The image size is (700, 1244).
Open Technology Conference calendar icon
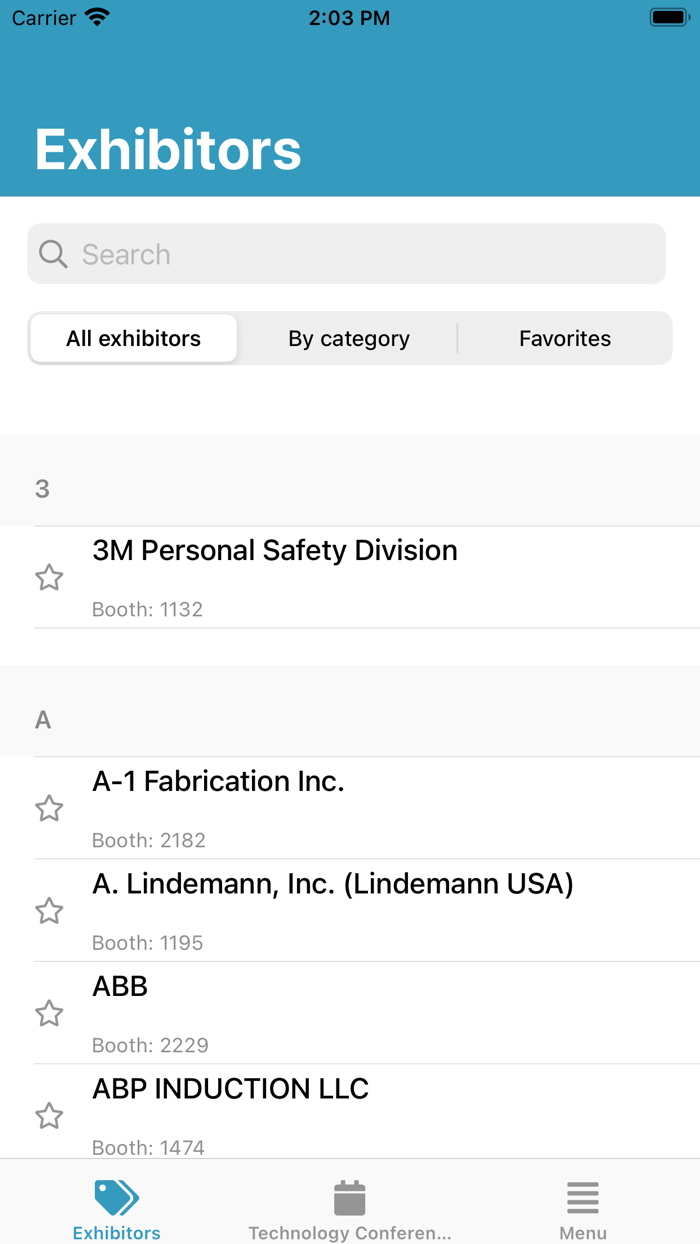[349, 1198]
